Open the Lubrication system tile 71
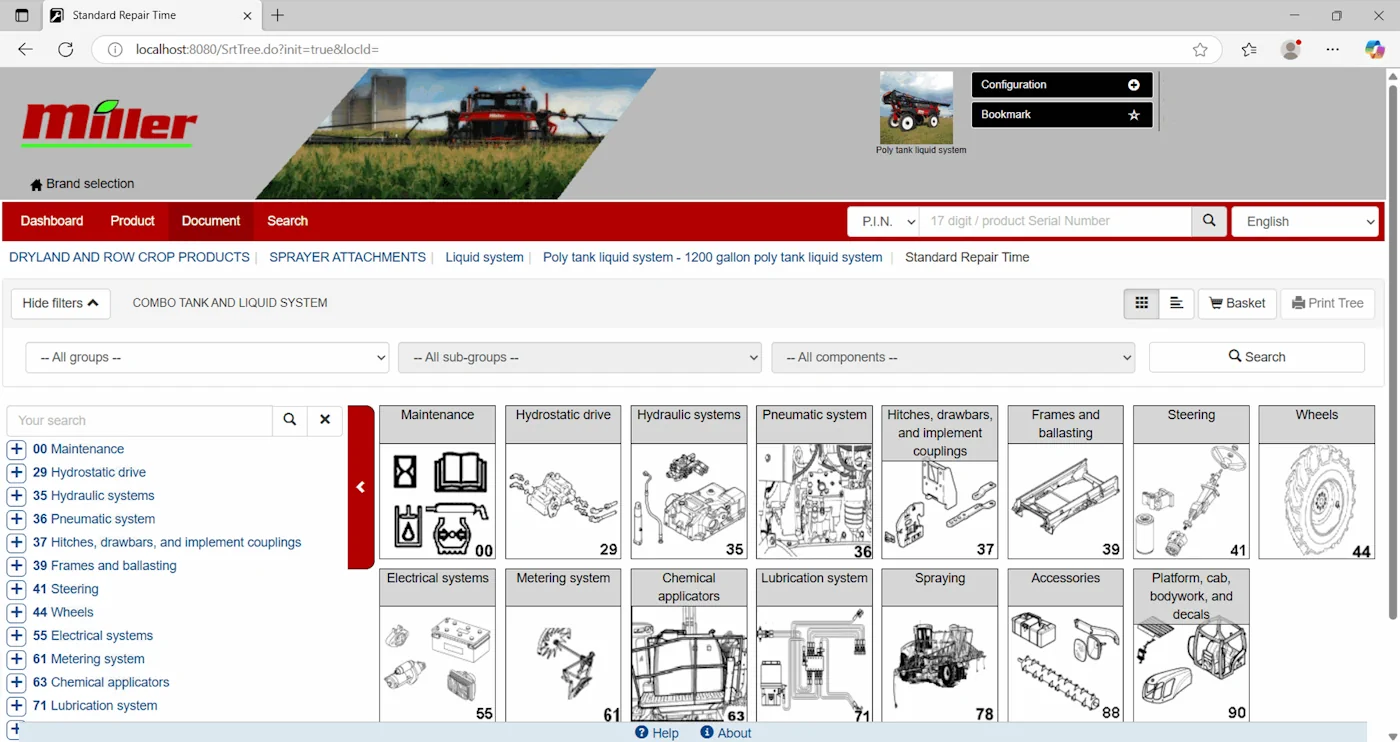 tap(814, 645)
